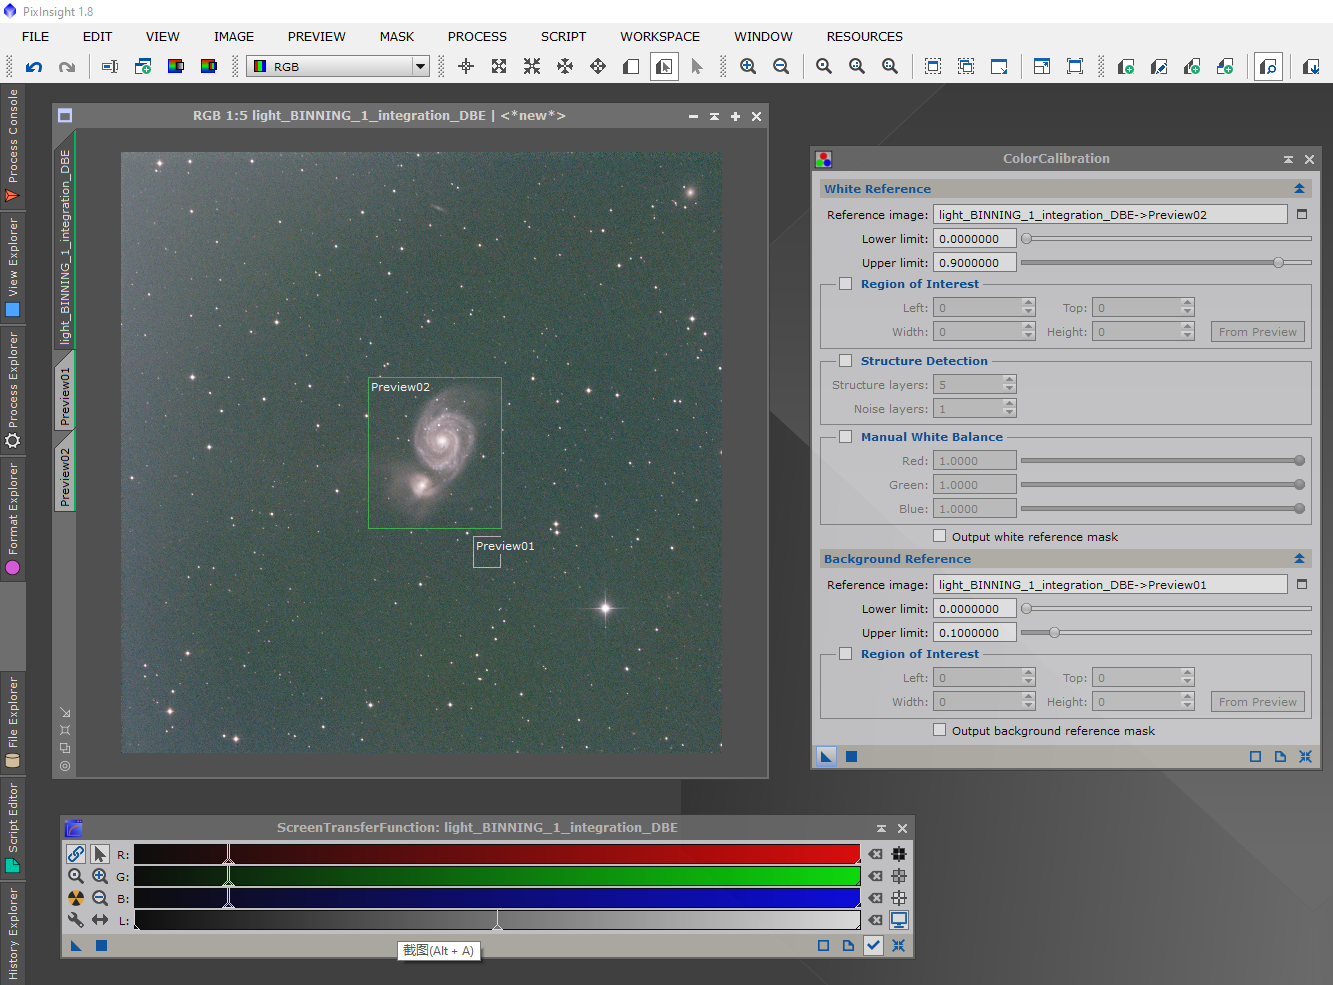Enable background reference Region of Interest

[x=846, y=654]
